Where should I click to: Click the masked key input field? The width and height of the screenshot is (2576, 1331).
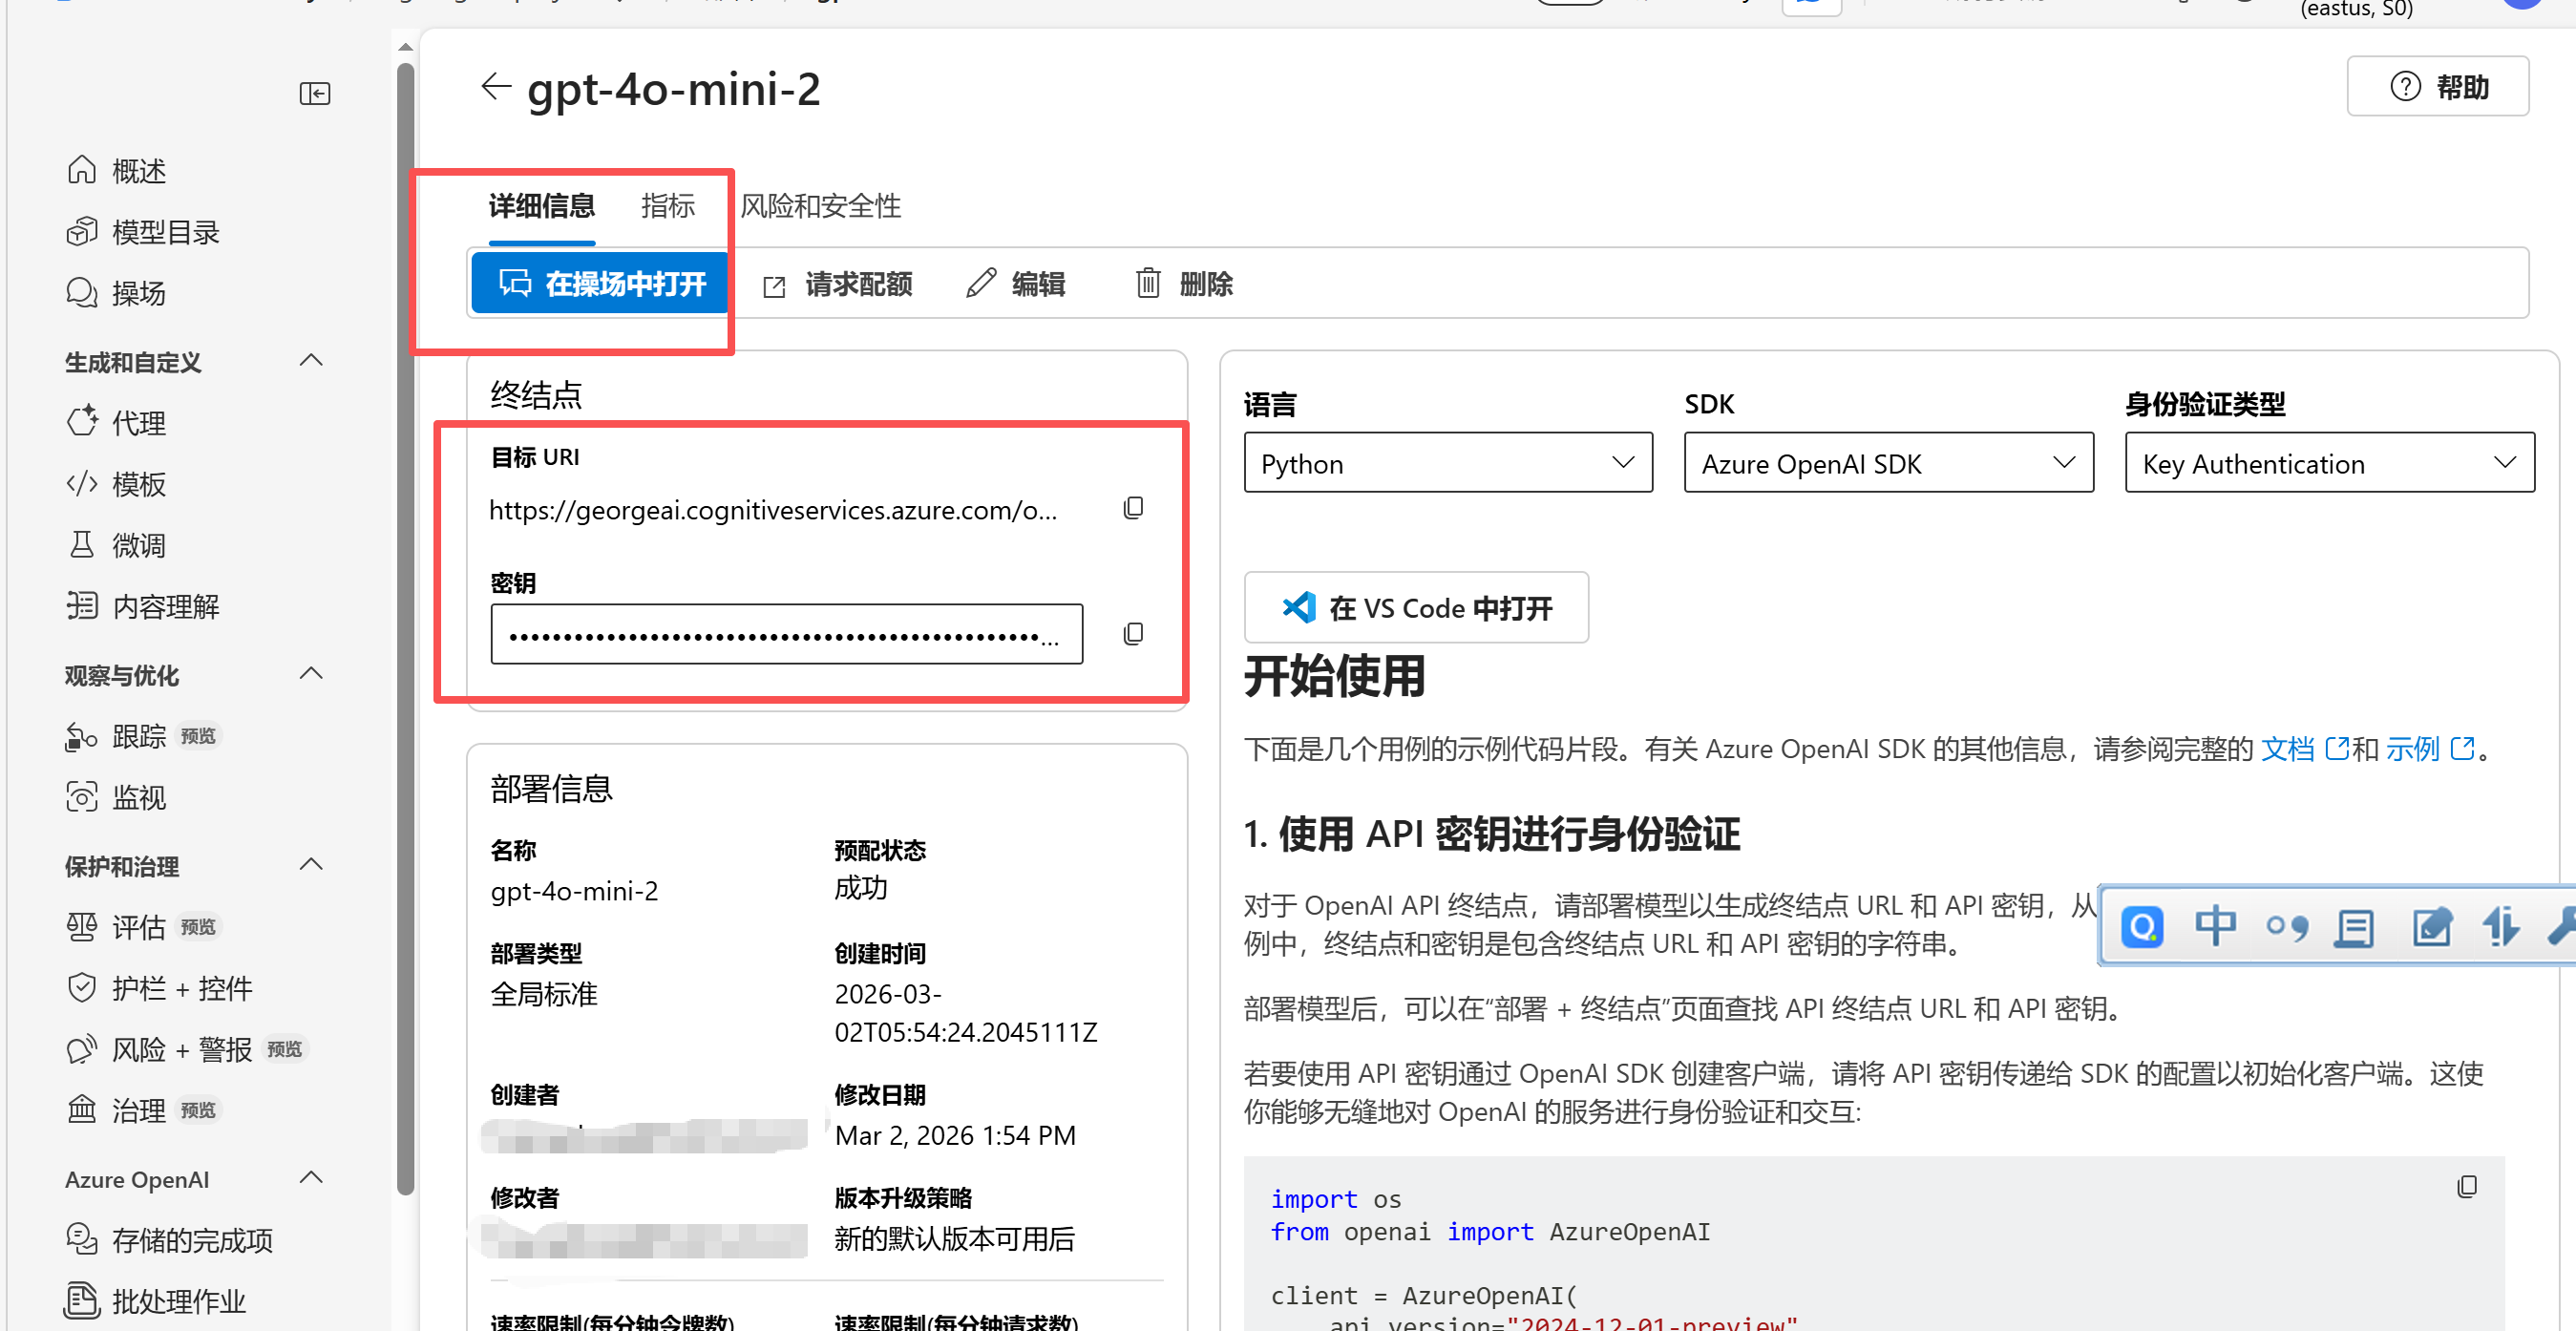tap(786, 634)
